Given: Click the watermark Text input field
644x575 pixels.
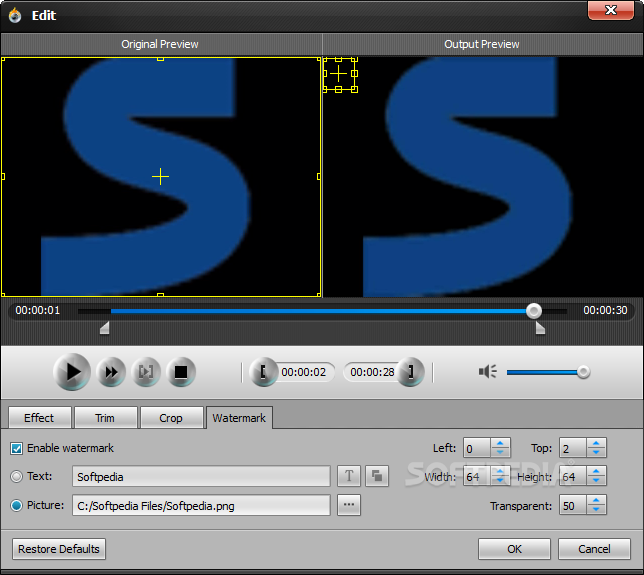Looking at the screenshot, I should coord(201,476).
